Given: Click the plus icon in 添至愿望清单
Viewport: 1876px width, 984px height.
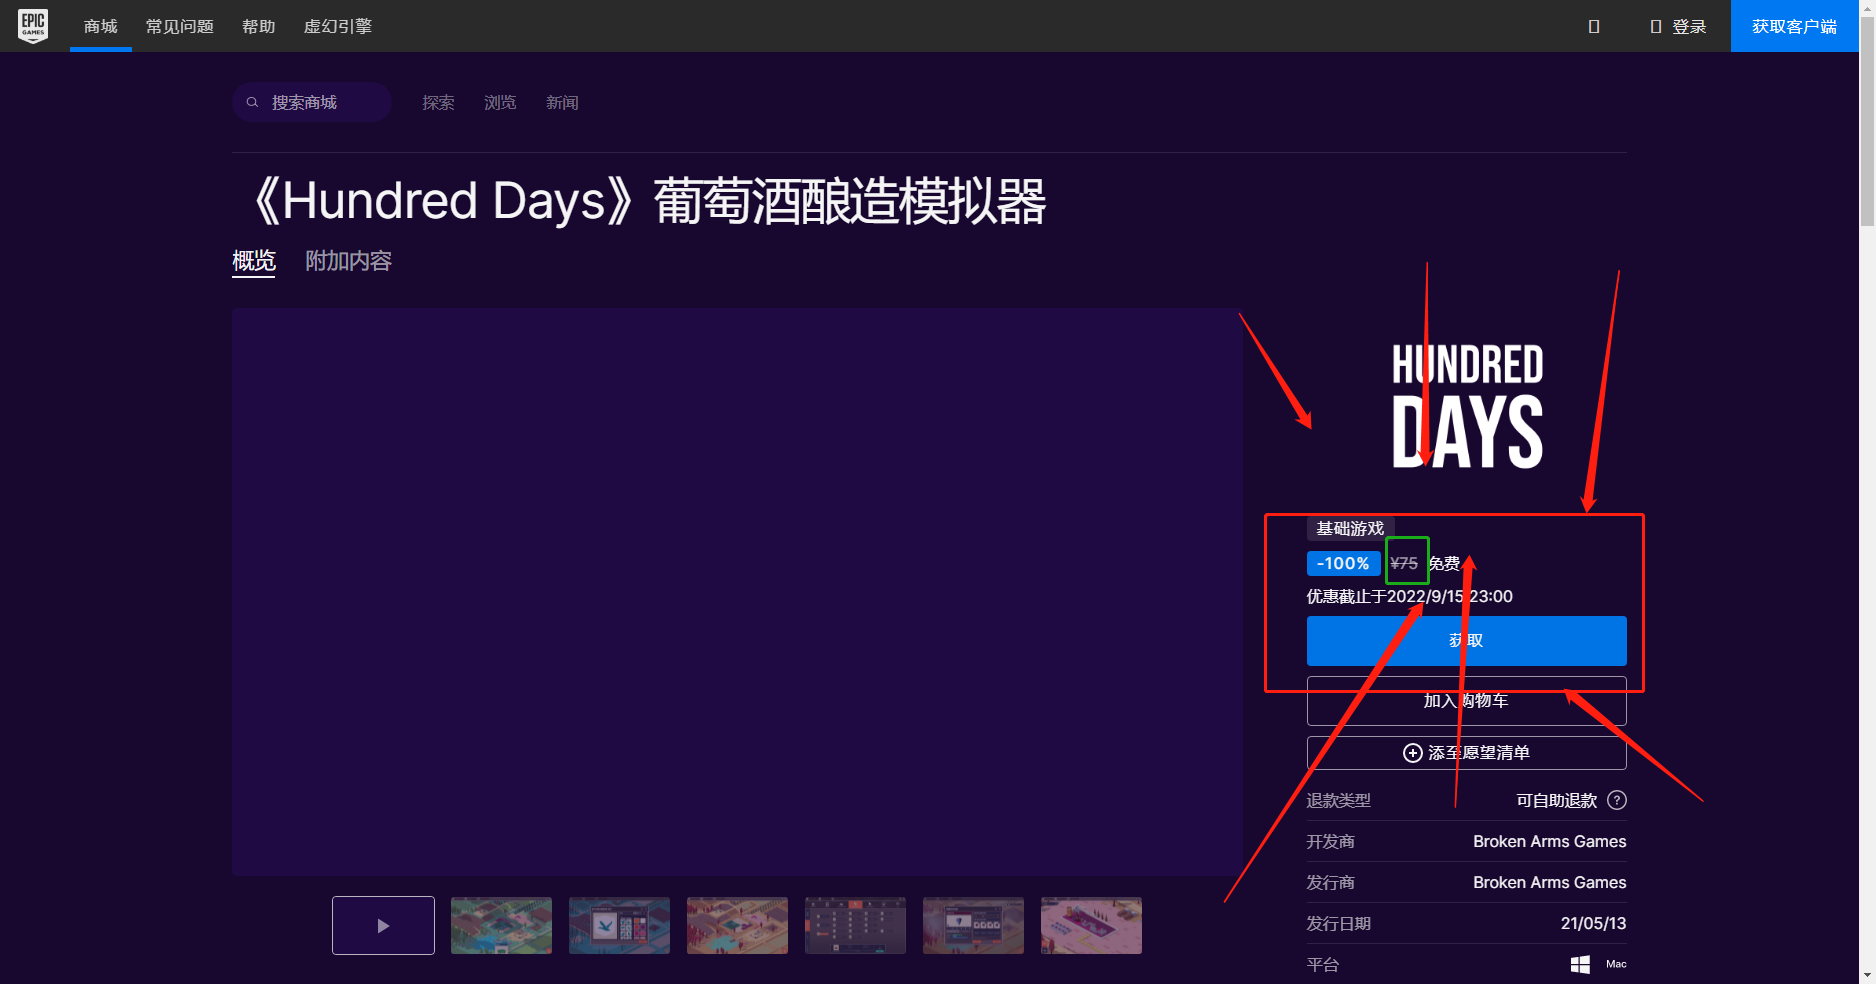Looking at the screenshot, I should [1412, 753].
